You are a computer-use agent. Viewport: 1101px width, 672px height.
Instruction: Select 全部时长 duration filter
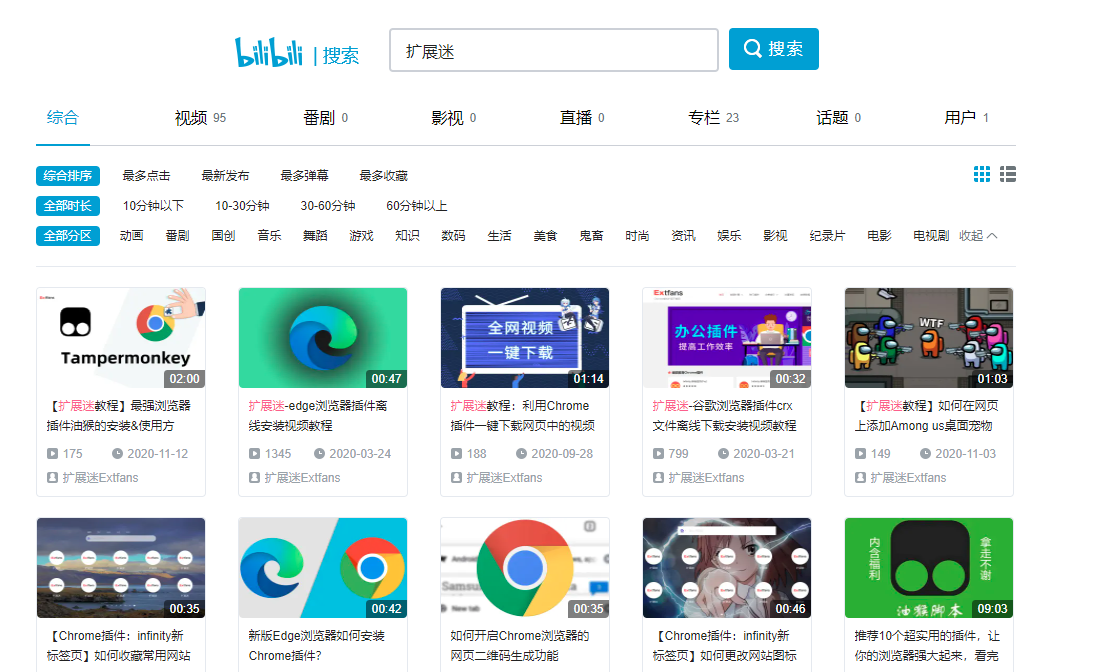pyautogui.click(x=68, y=206)
